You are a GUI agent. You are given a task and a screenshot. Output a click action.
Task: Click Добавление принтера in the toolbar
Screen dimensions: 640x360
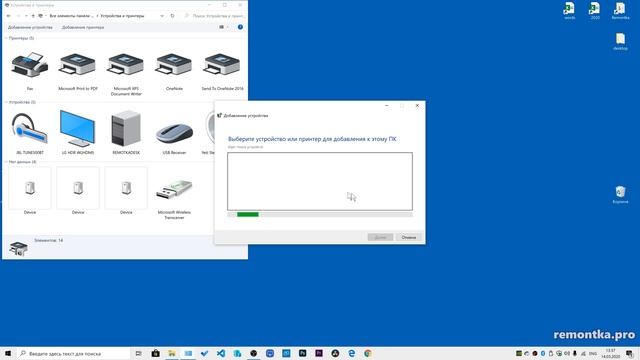click(x=83, y=27)
